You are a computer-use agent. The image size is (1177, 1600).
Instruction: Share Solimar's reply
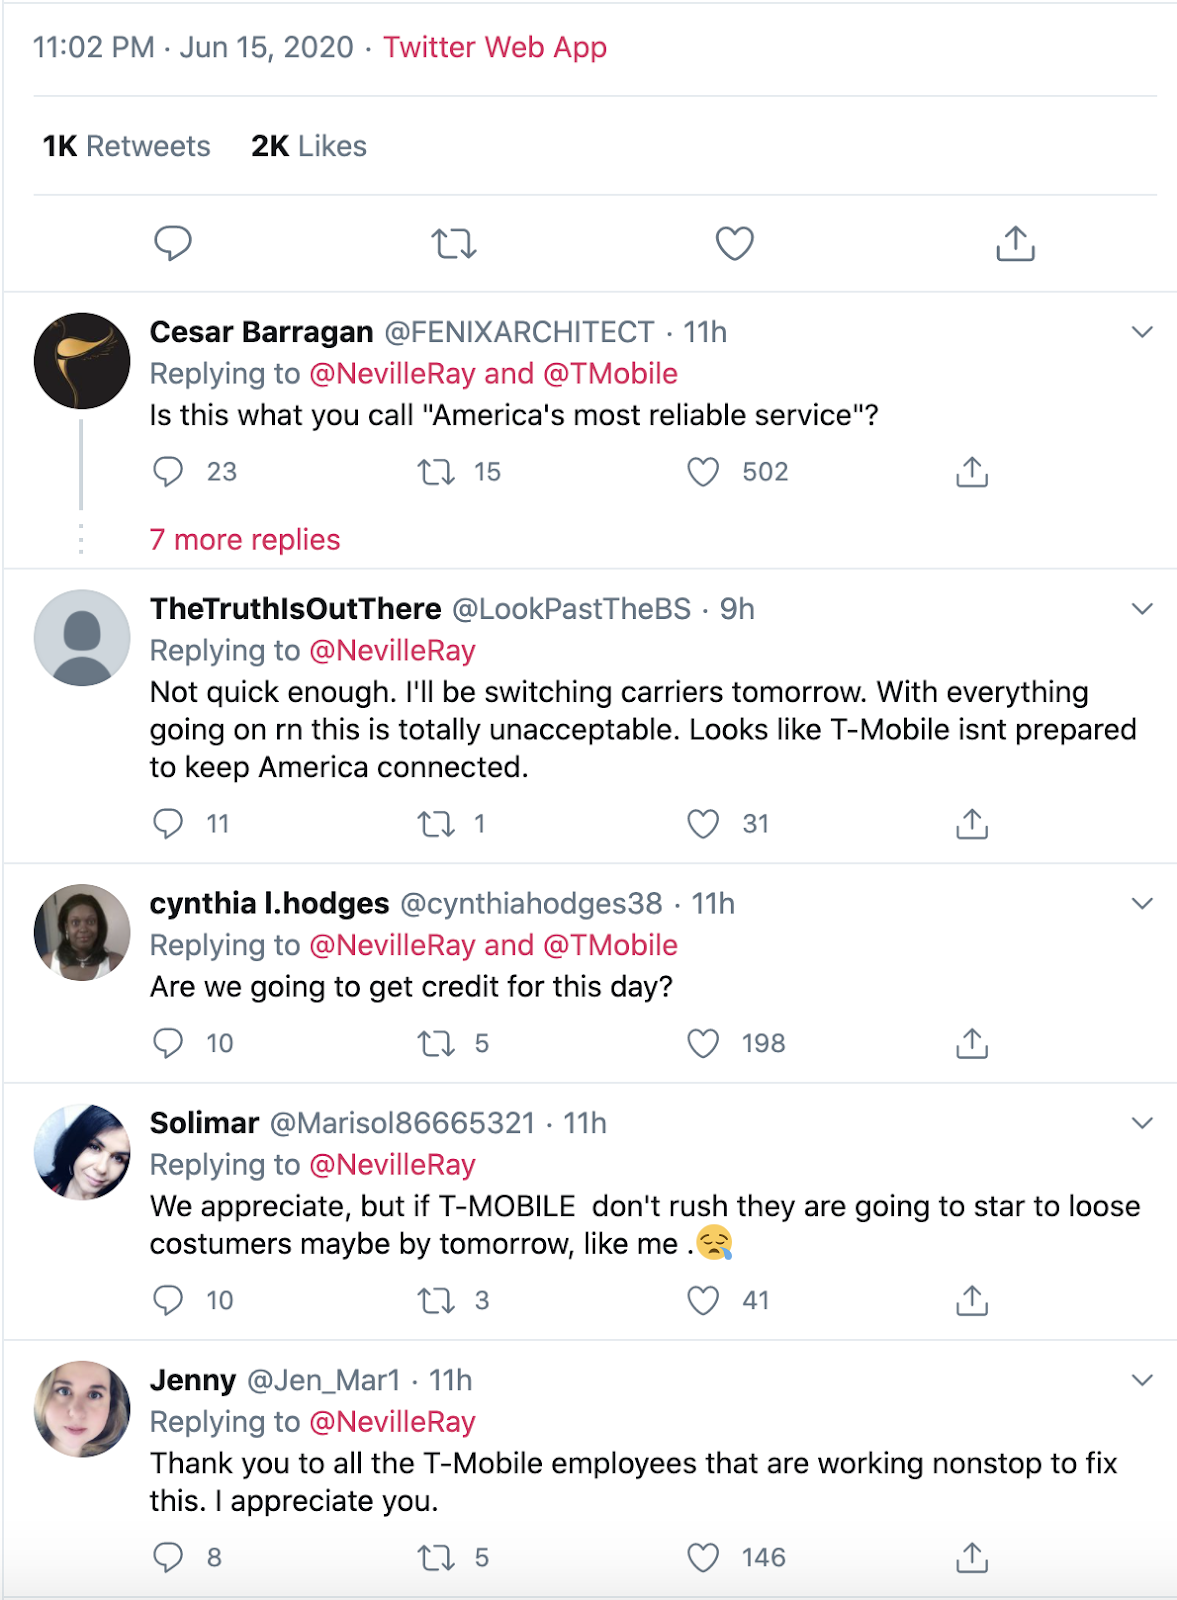click(972, 1300)
